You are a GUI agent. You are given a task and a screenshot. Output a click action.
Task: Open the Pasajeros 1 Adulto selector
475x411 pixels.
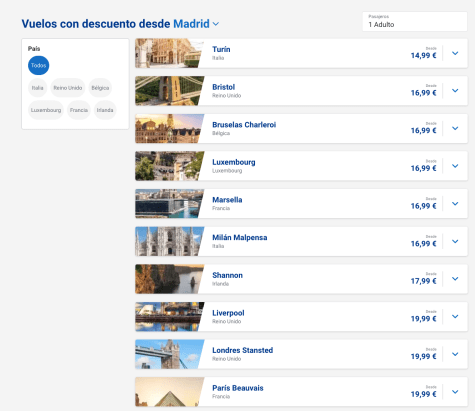pos(415,22)
